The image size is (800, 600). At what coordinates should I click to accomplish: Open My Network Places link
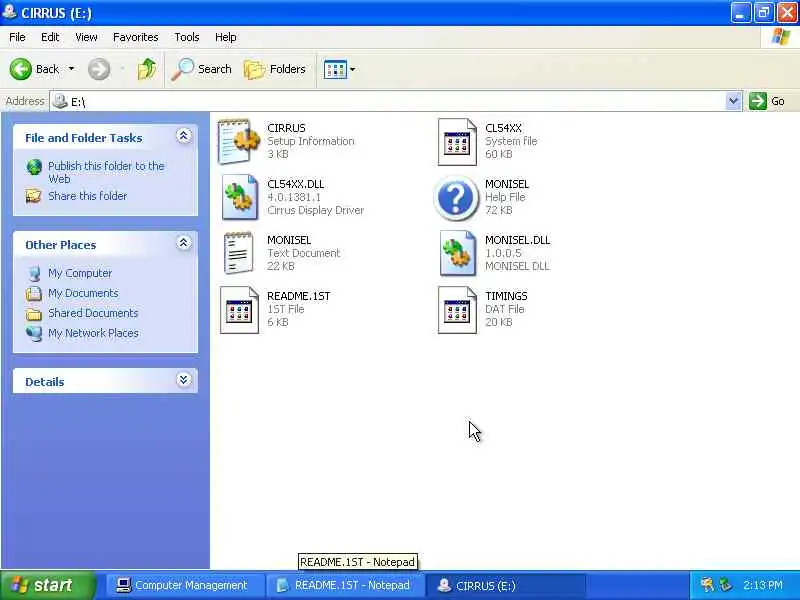93,333
